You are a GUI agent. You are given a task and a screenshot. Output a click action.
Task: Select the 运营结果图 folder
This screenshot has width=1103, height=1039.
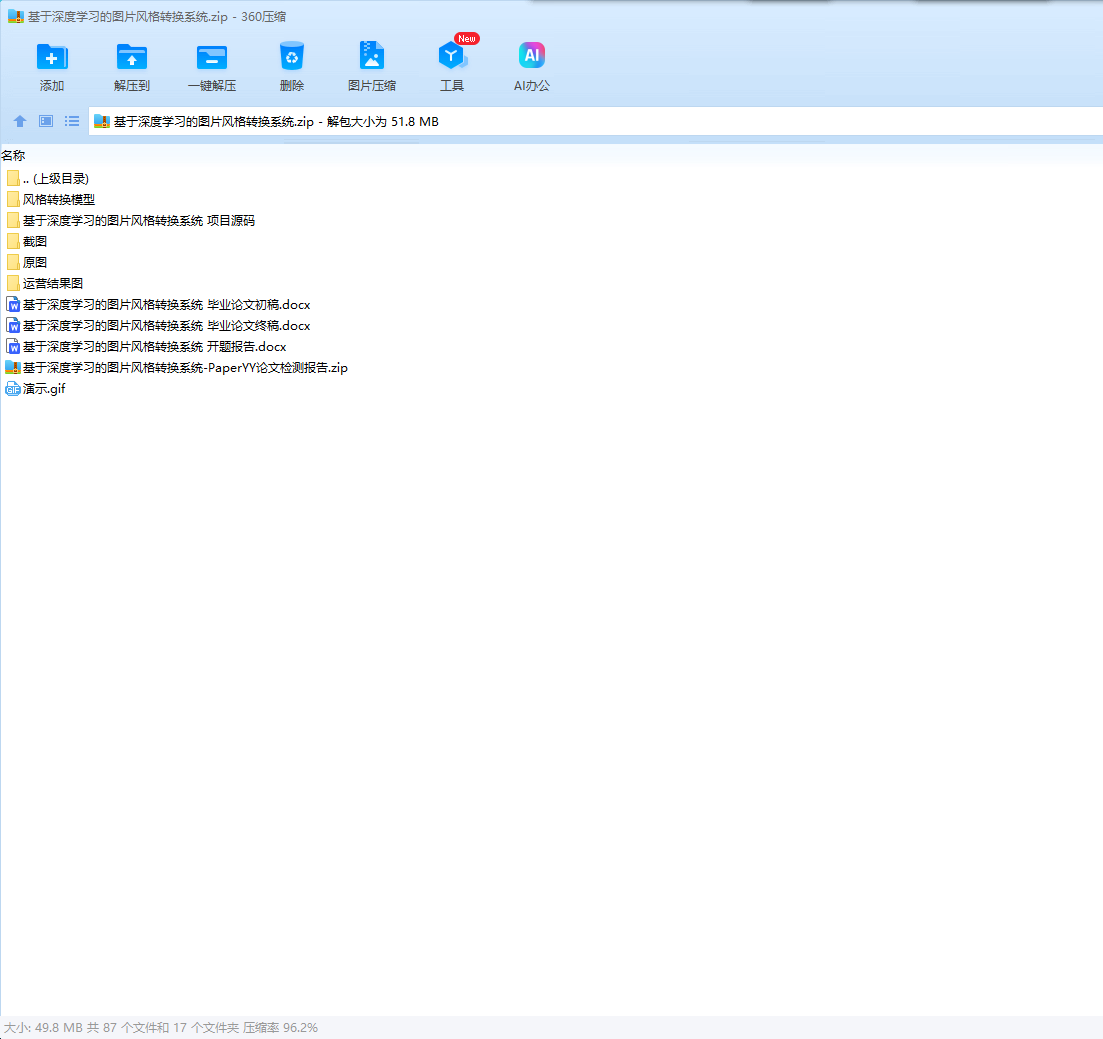[44, 283]
